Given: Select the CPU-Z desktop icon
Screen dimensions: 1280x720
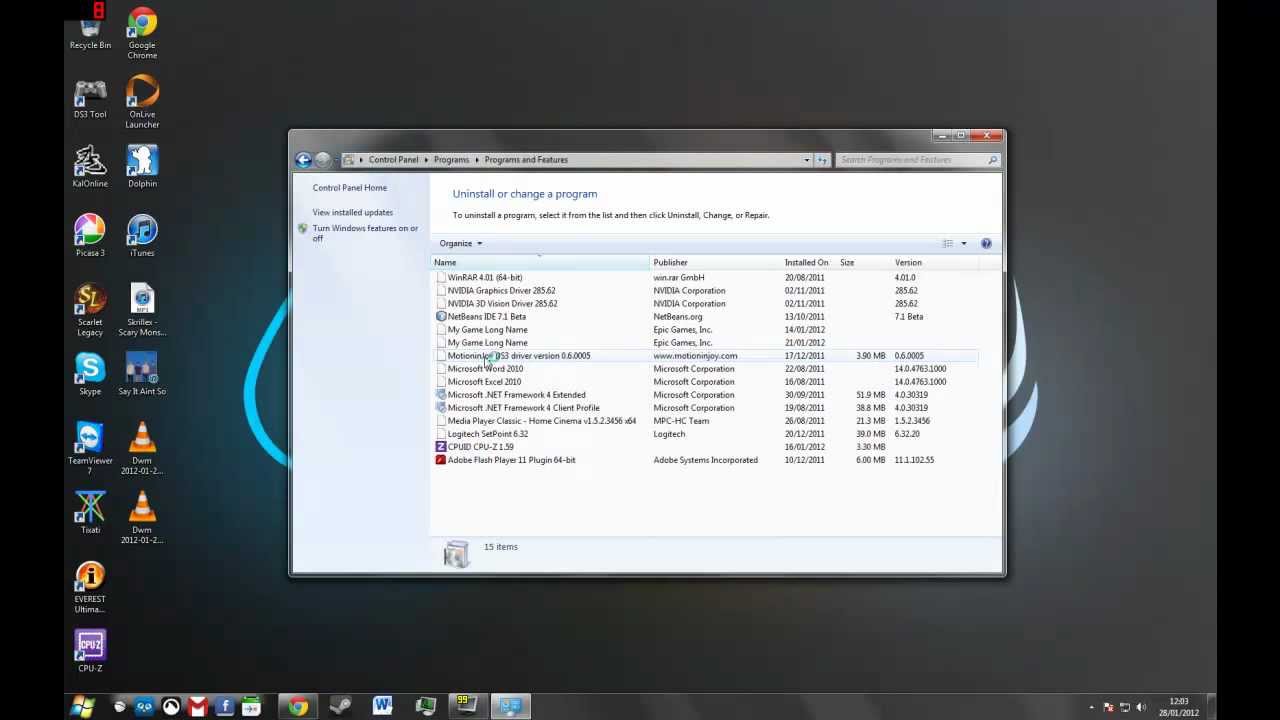Looking at the screenshot, I should point(90,652).
